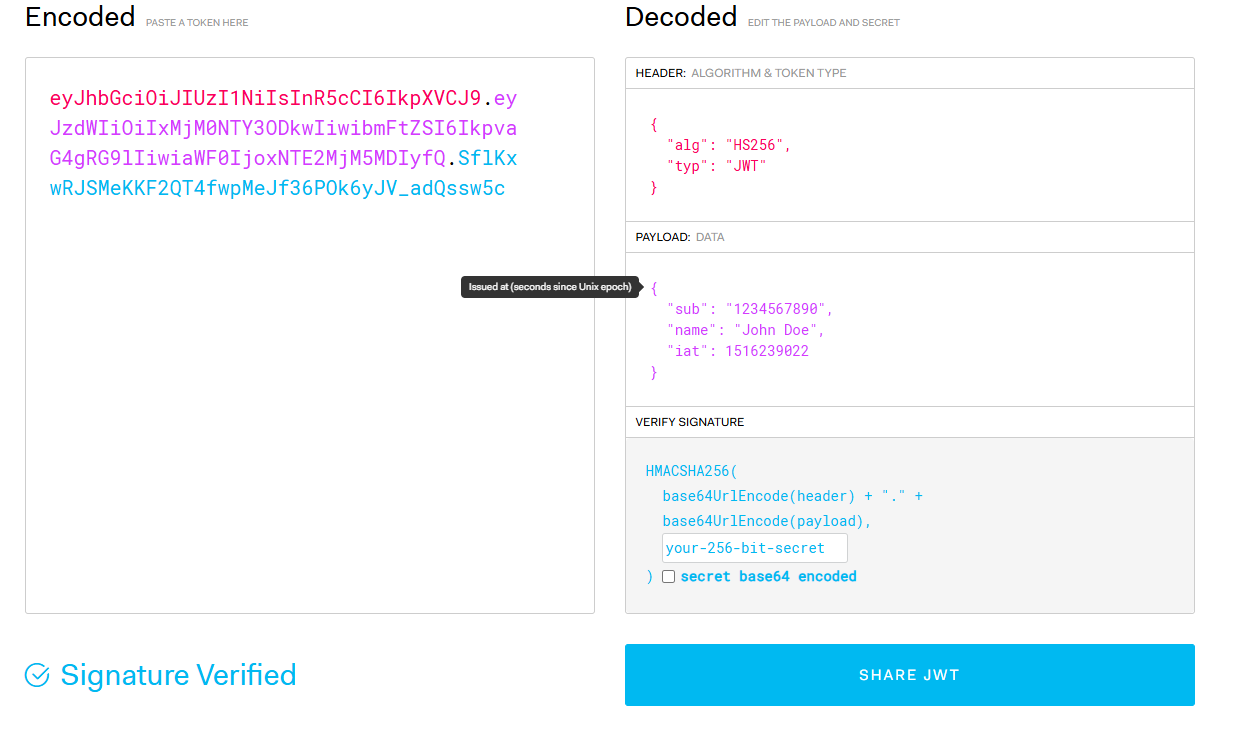Viewport: 1237px width, 729px height.
Task: Click the PAYLOAD: DATA section label
Action: pyautogui.click(x=680, y=237)
